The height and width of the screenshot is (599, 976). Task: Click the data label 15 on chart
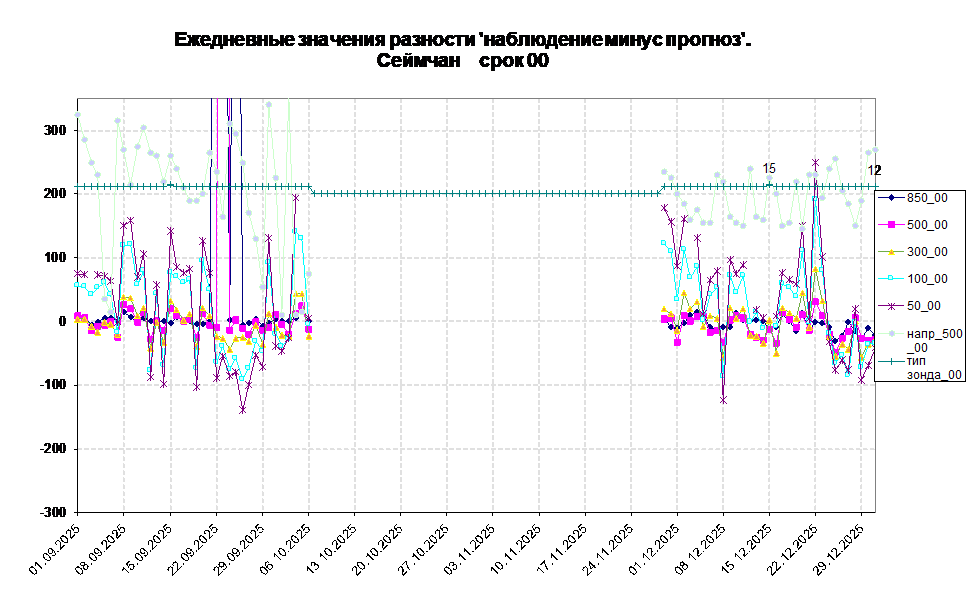pyautogui.click(x=769, y=169)
